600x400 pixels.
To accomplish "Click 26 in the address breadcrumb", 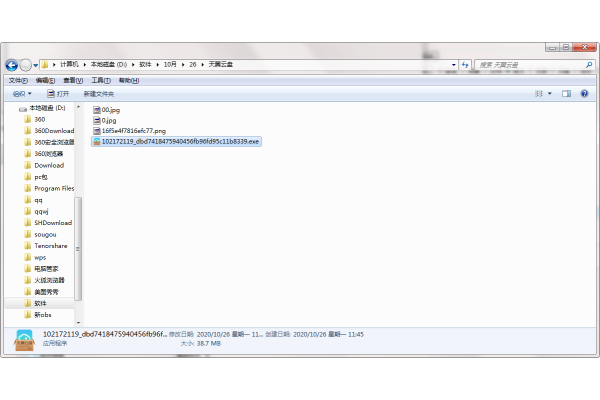I will [x=193, y=65].
